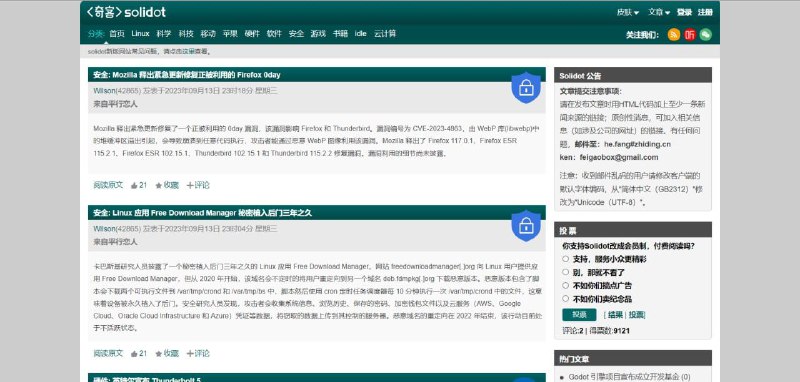Go to 首页 in the navigation bar
This screenshot has width=800, height=382.
tap(117, 34)
